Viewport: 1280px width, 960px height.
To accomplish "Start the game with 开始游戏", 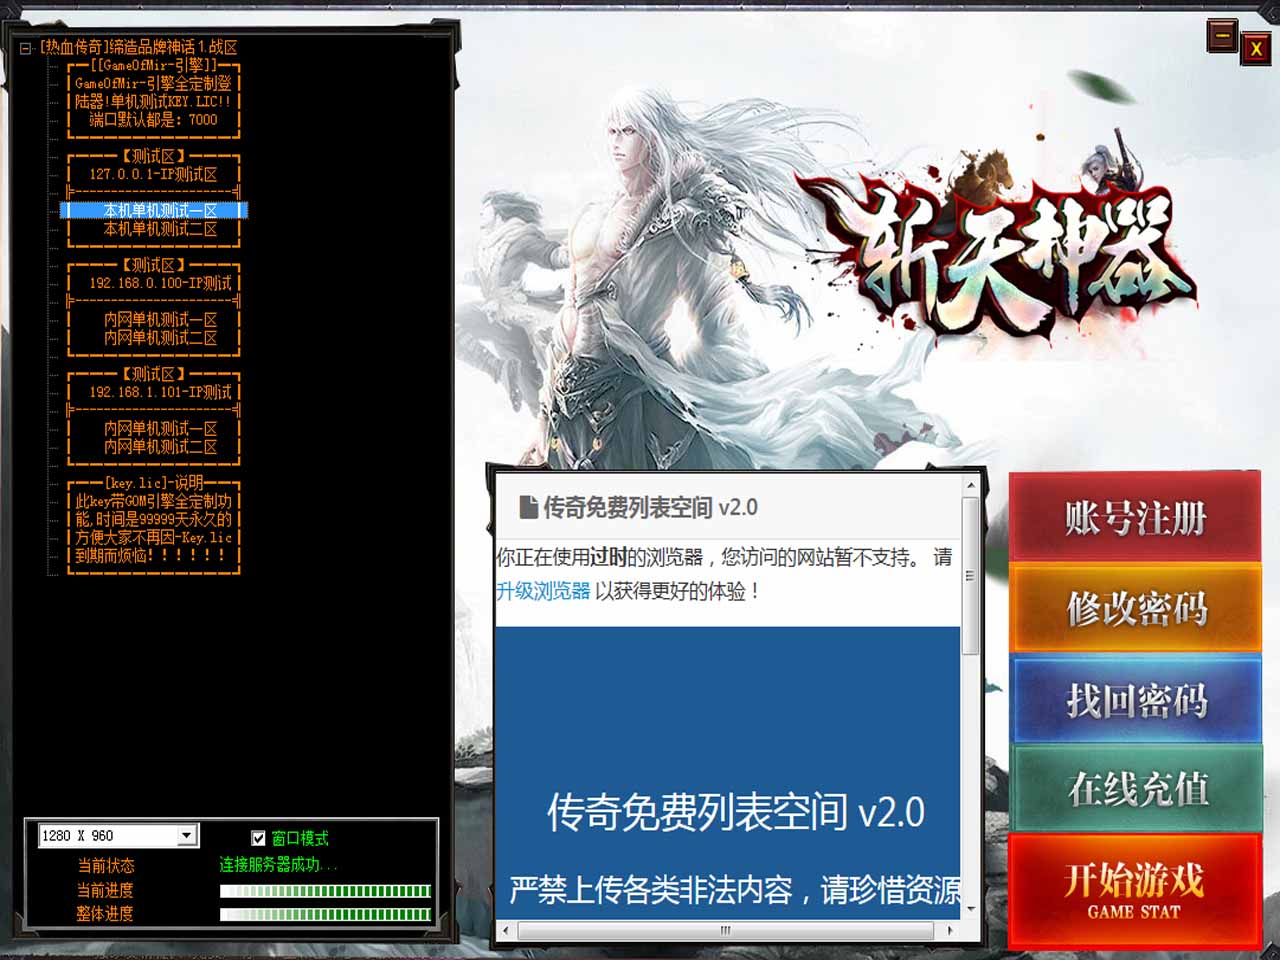I will pos(1134,889).
